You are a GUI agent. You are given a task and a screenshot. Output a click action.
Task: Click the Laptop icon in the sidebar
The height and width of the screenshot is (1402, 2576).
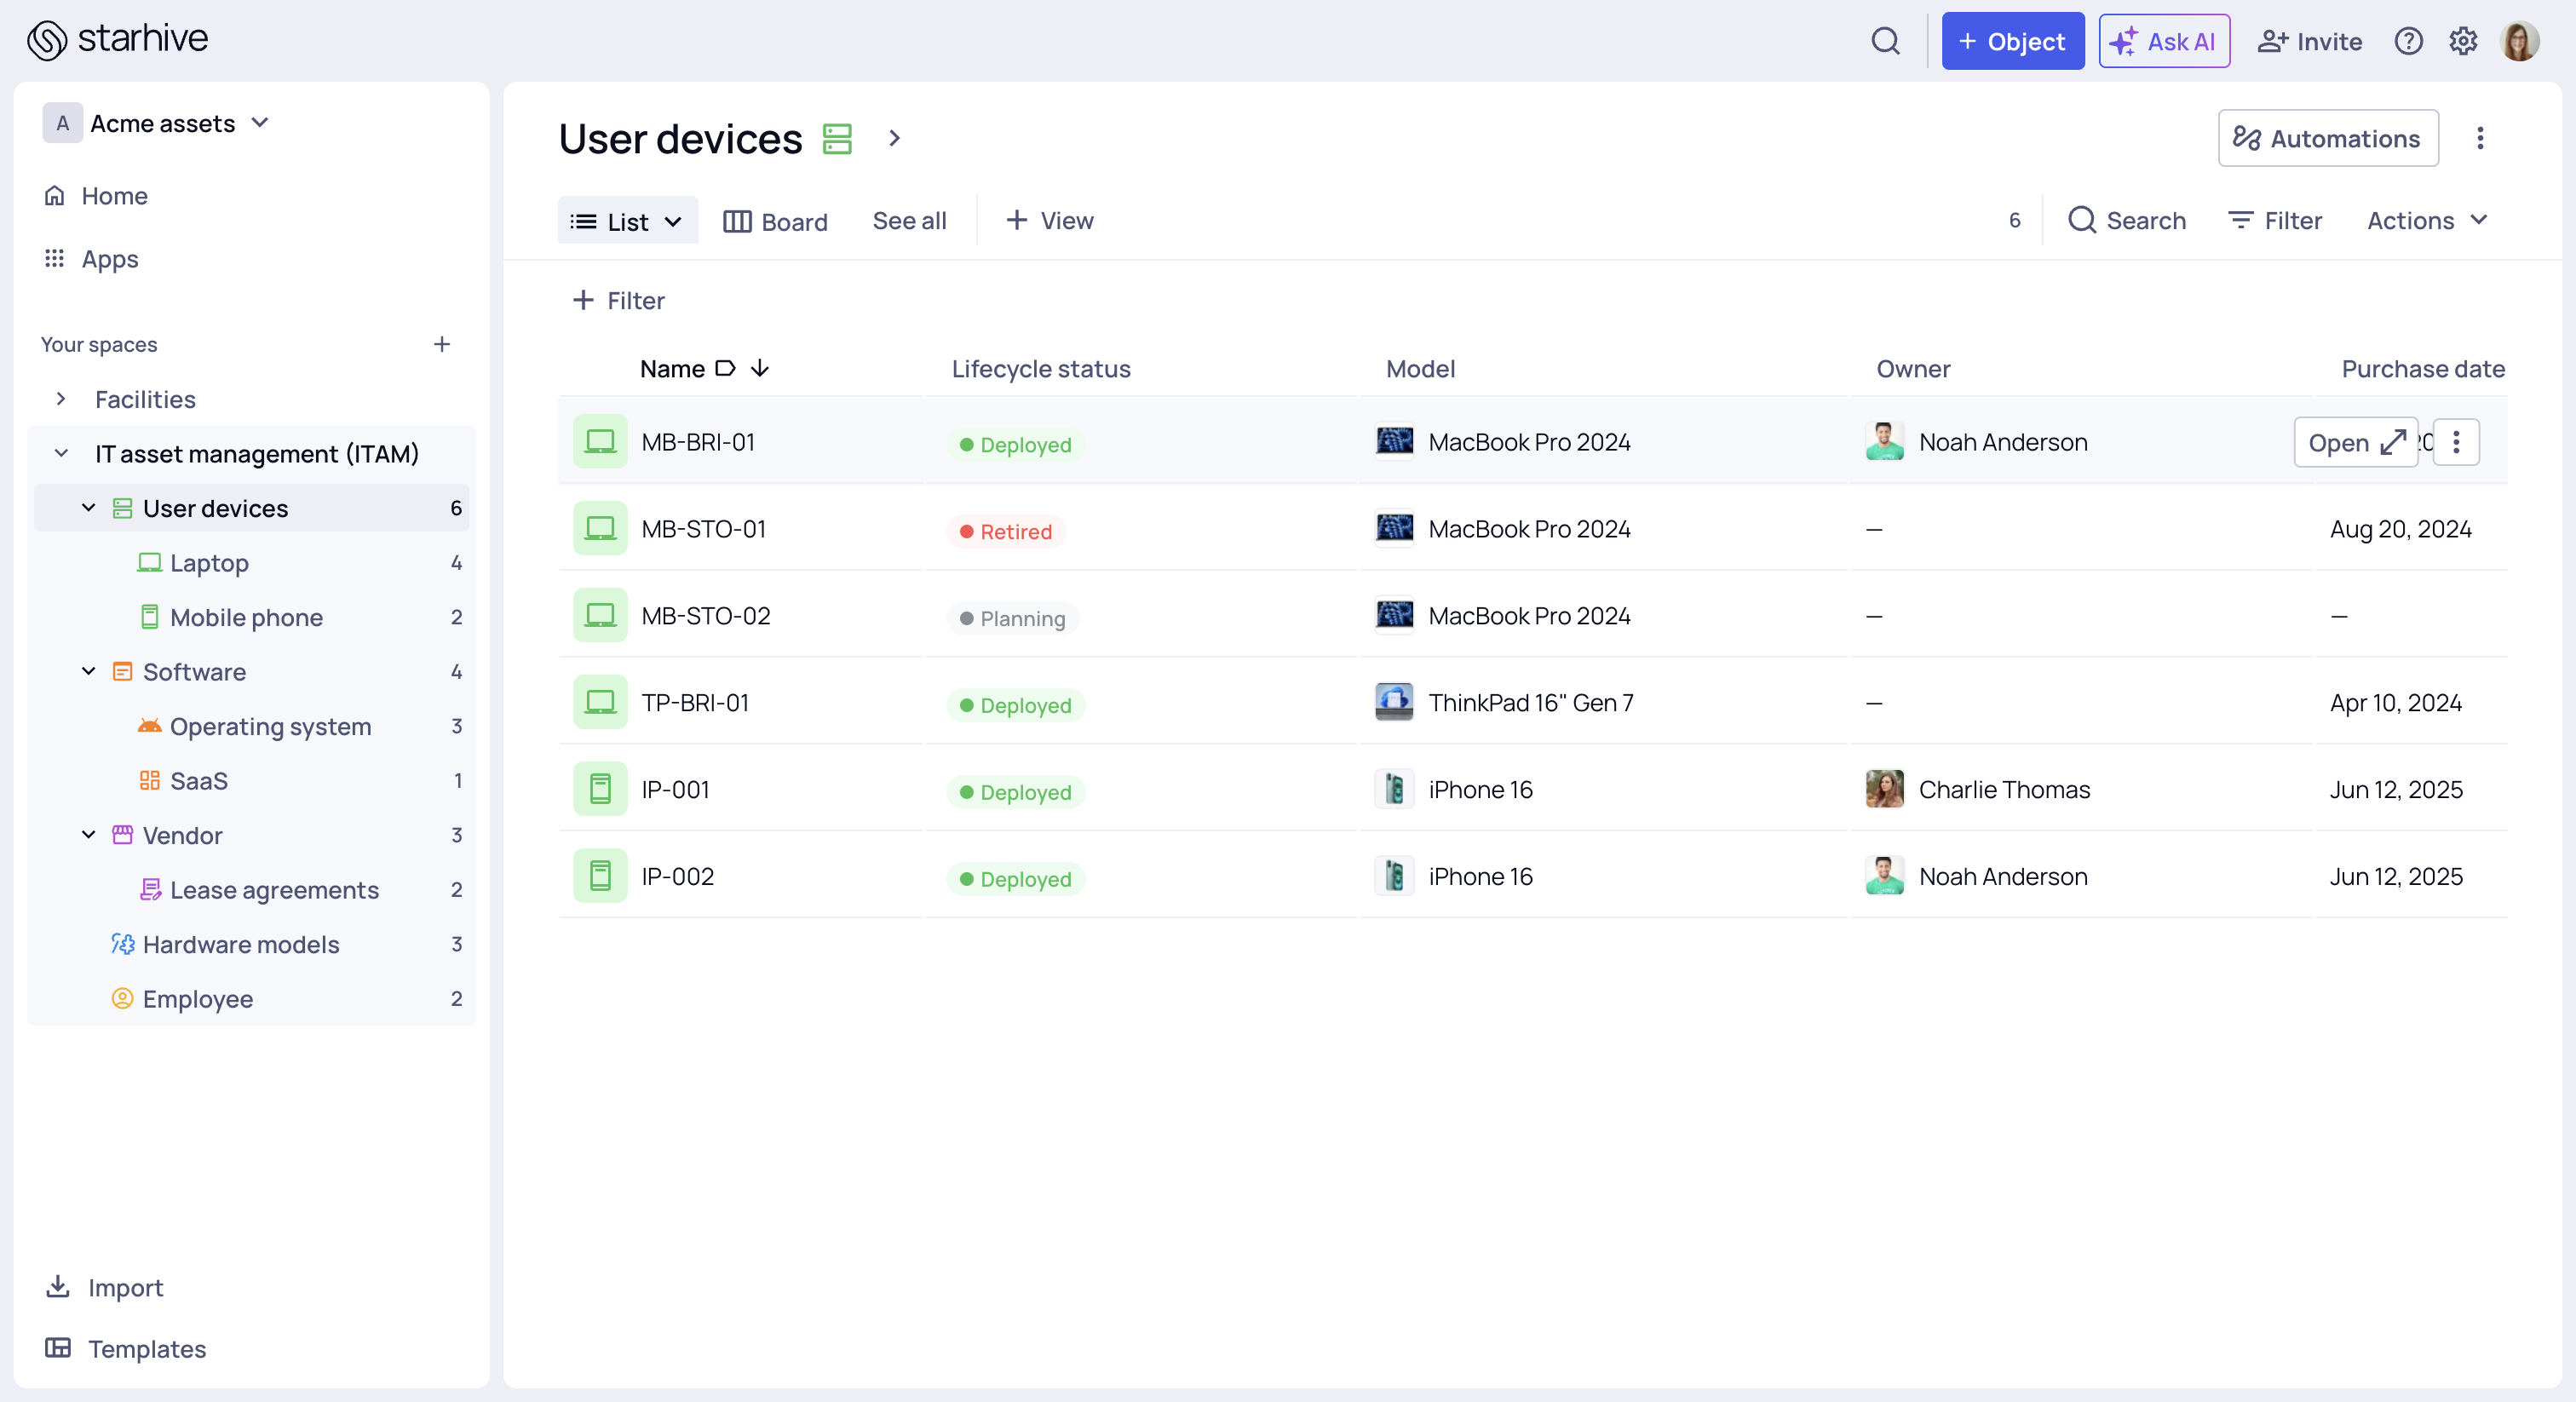click(149, 562)
